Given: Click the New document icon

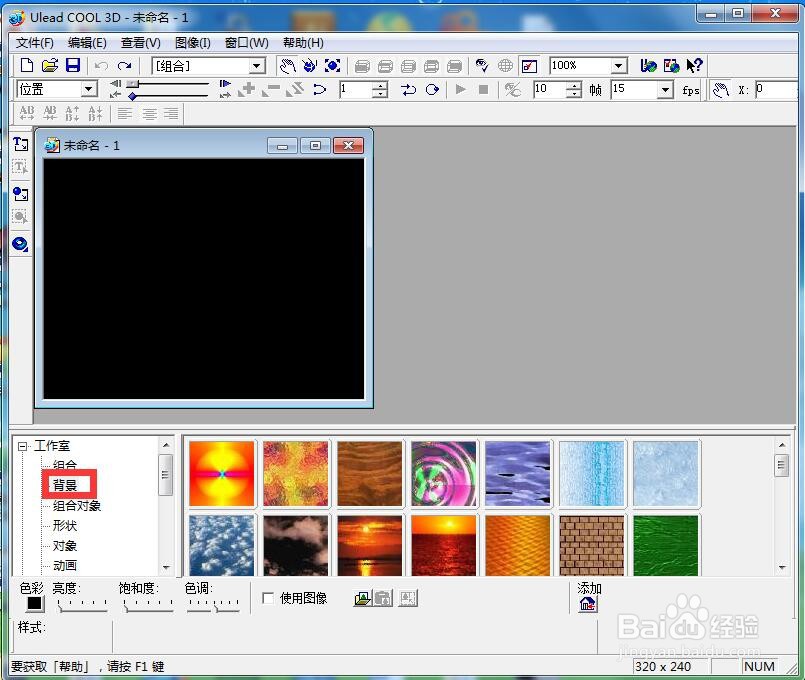Looking at the screenshot, I should (27, 65).
